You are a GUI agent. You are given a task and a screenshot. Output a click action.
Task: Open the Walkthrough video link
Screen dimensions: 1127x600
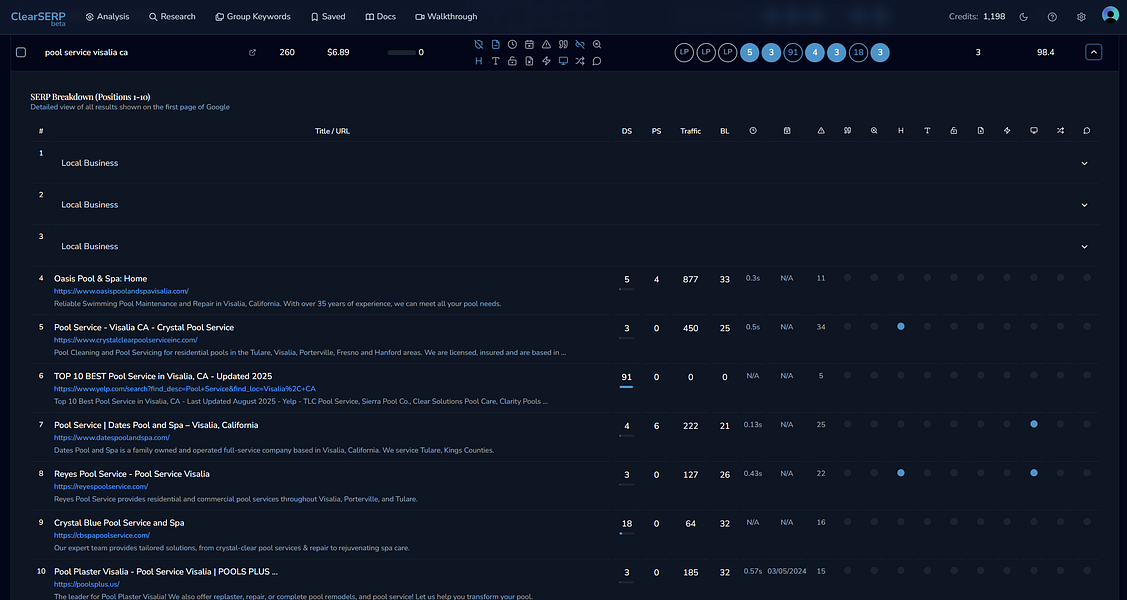(x=446, y=17)
